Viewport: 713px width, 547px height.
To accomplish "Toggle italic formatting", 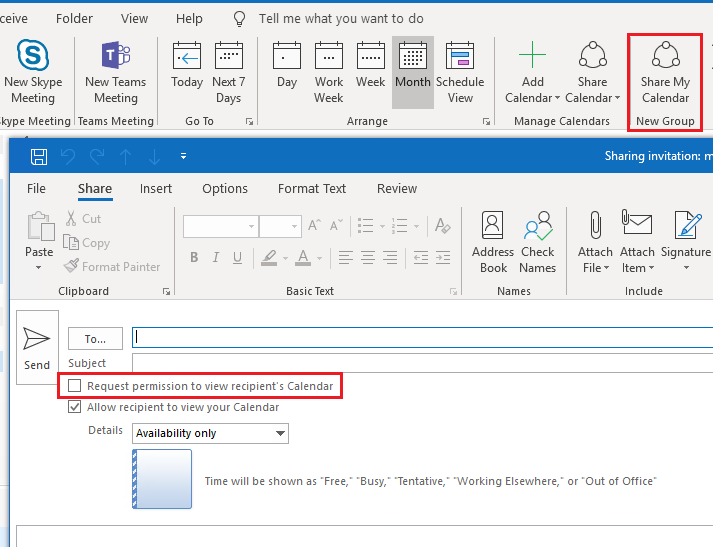I will [216, 257].
